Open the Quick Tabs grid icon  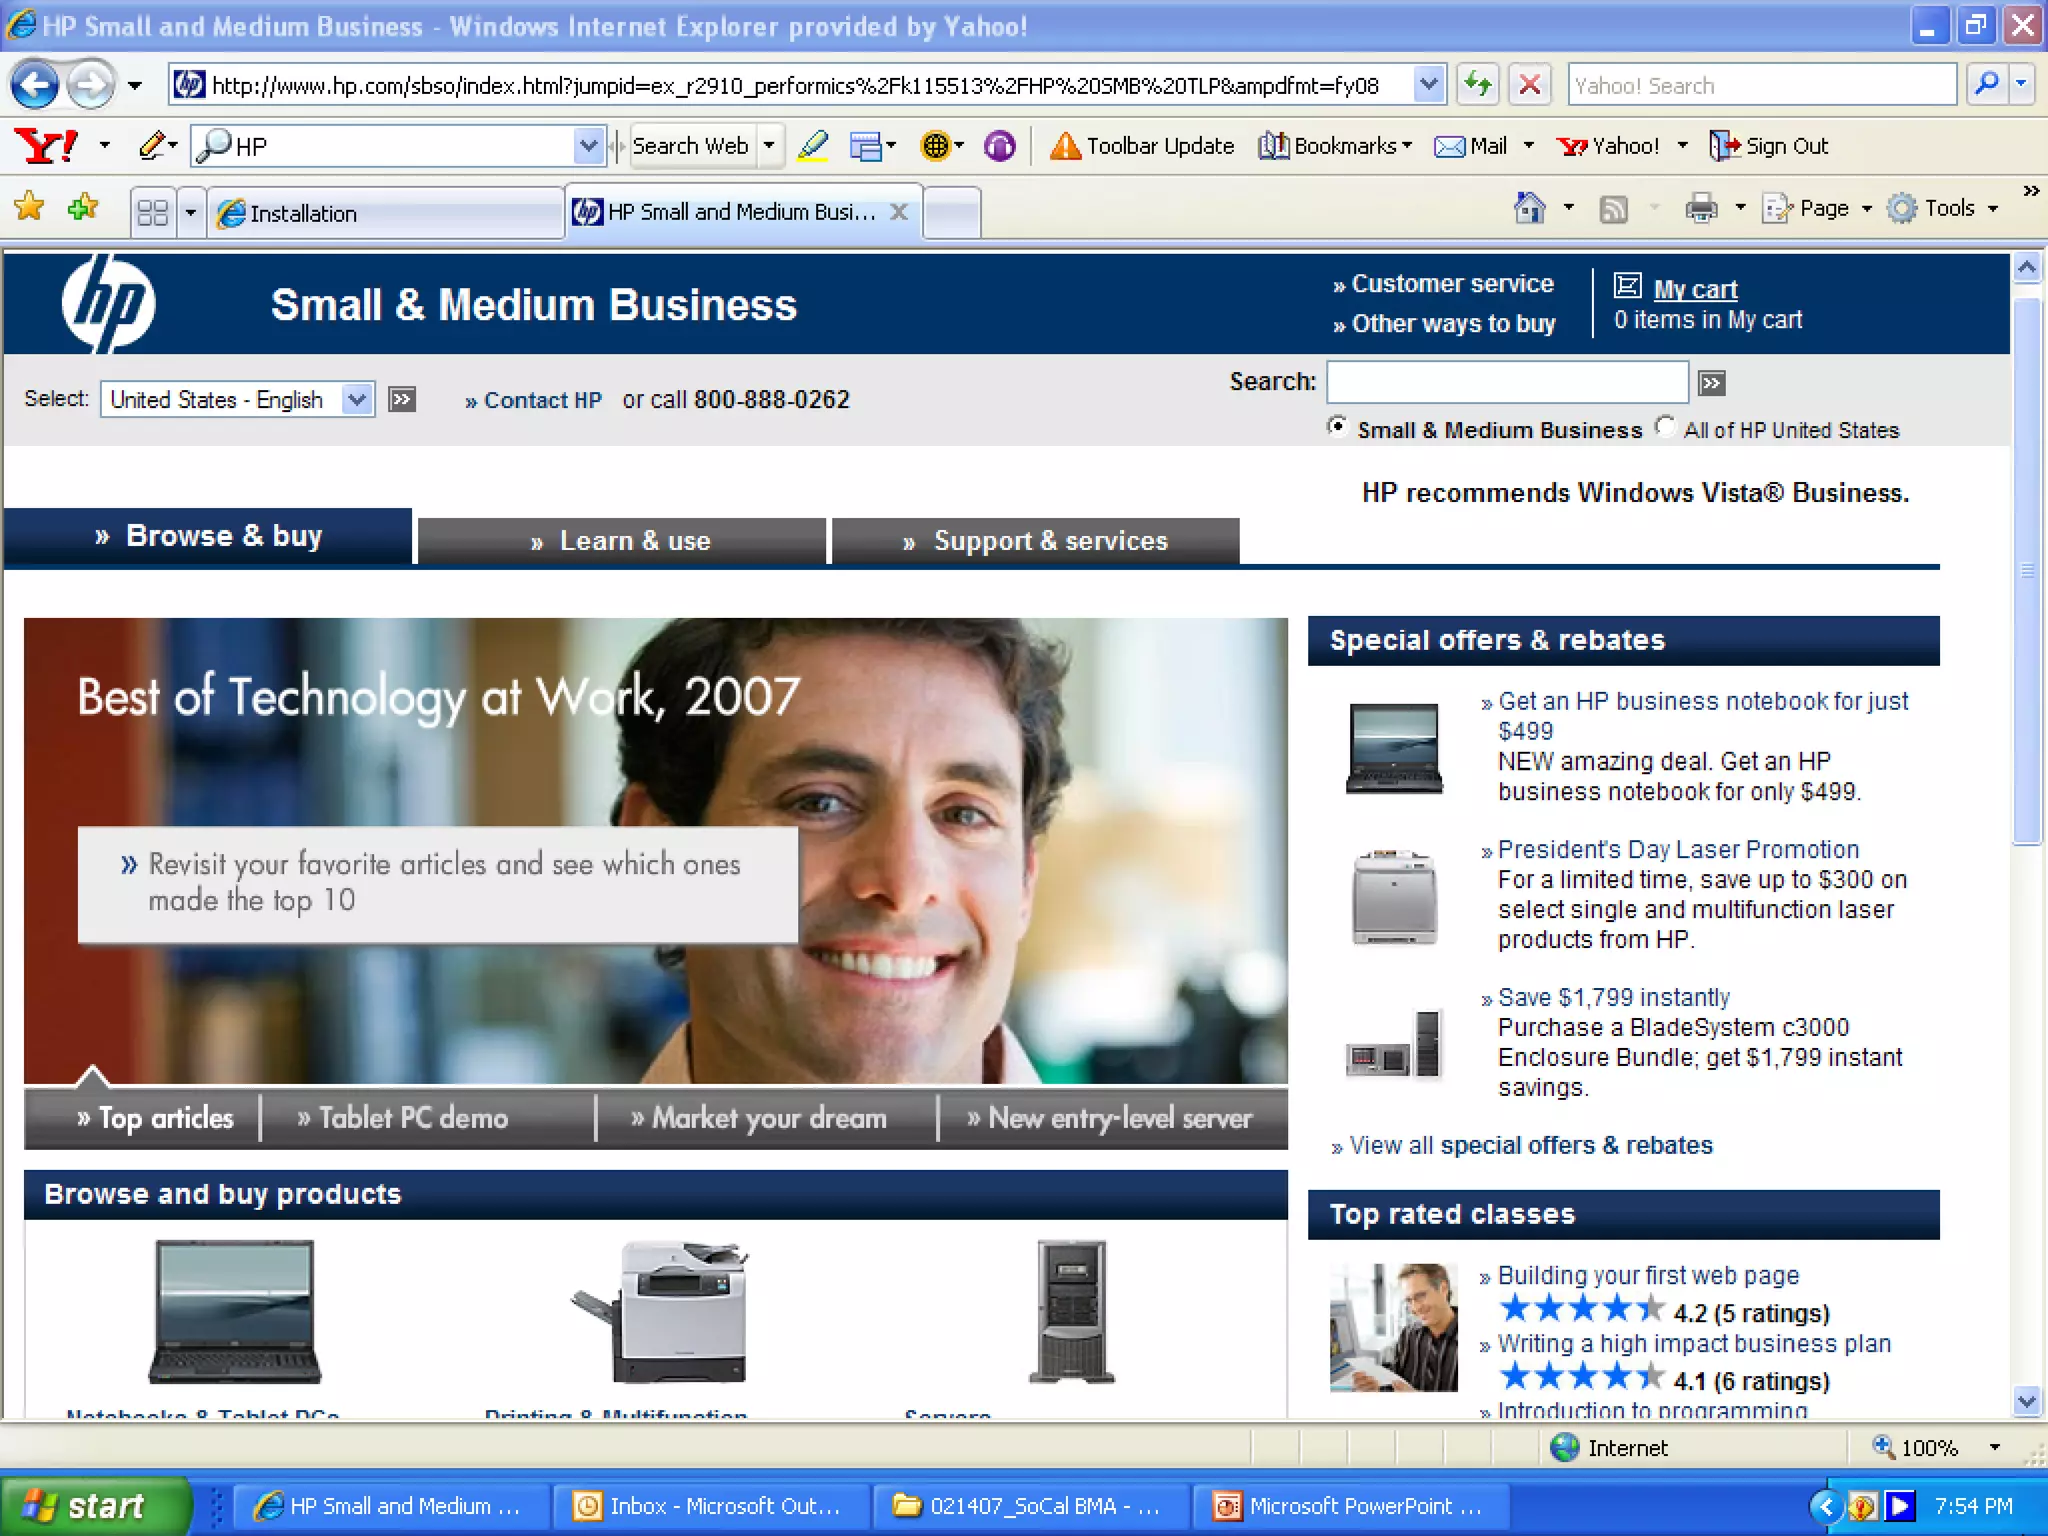coord(152,213)
